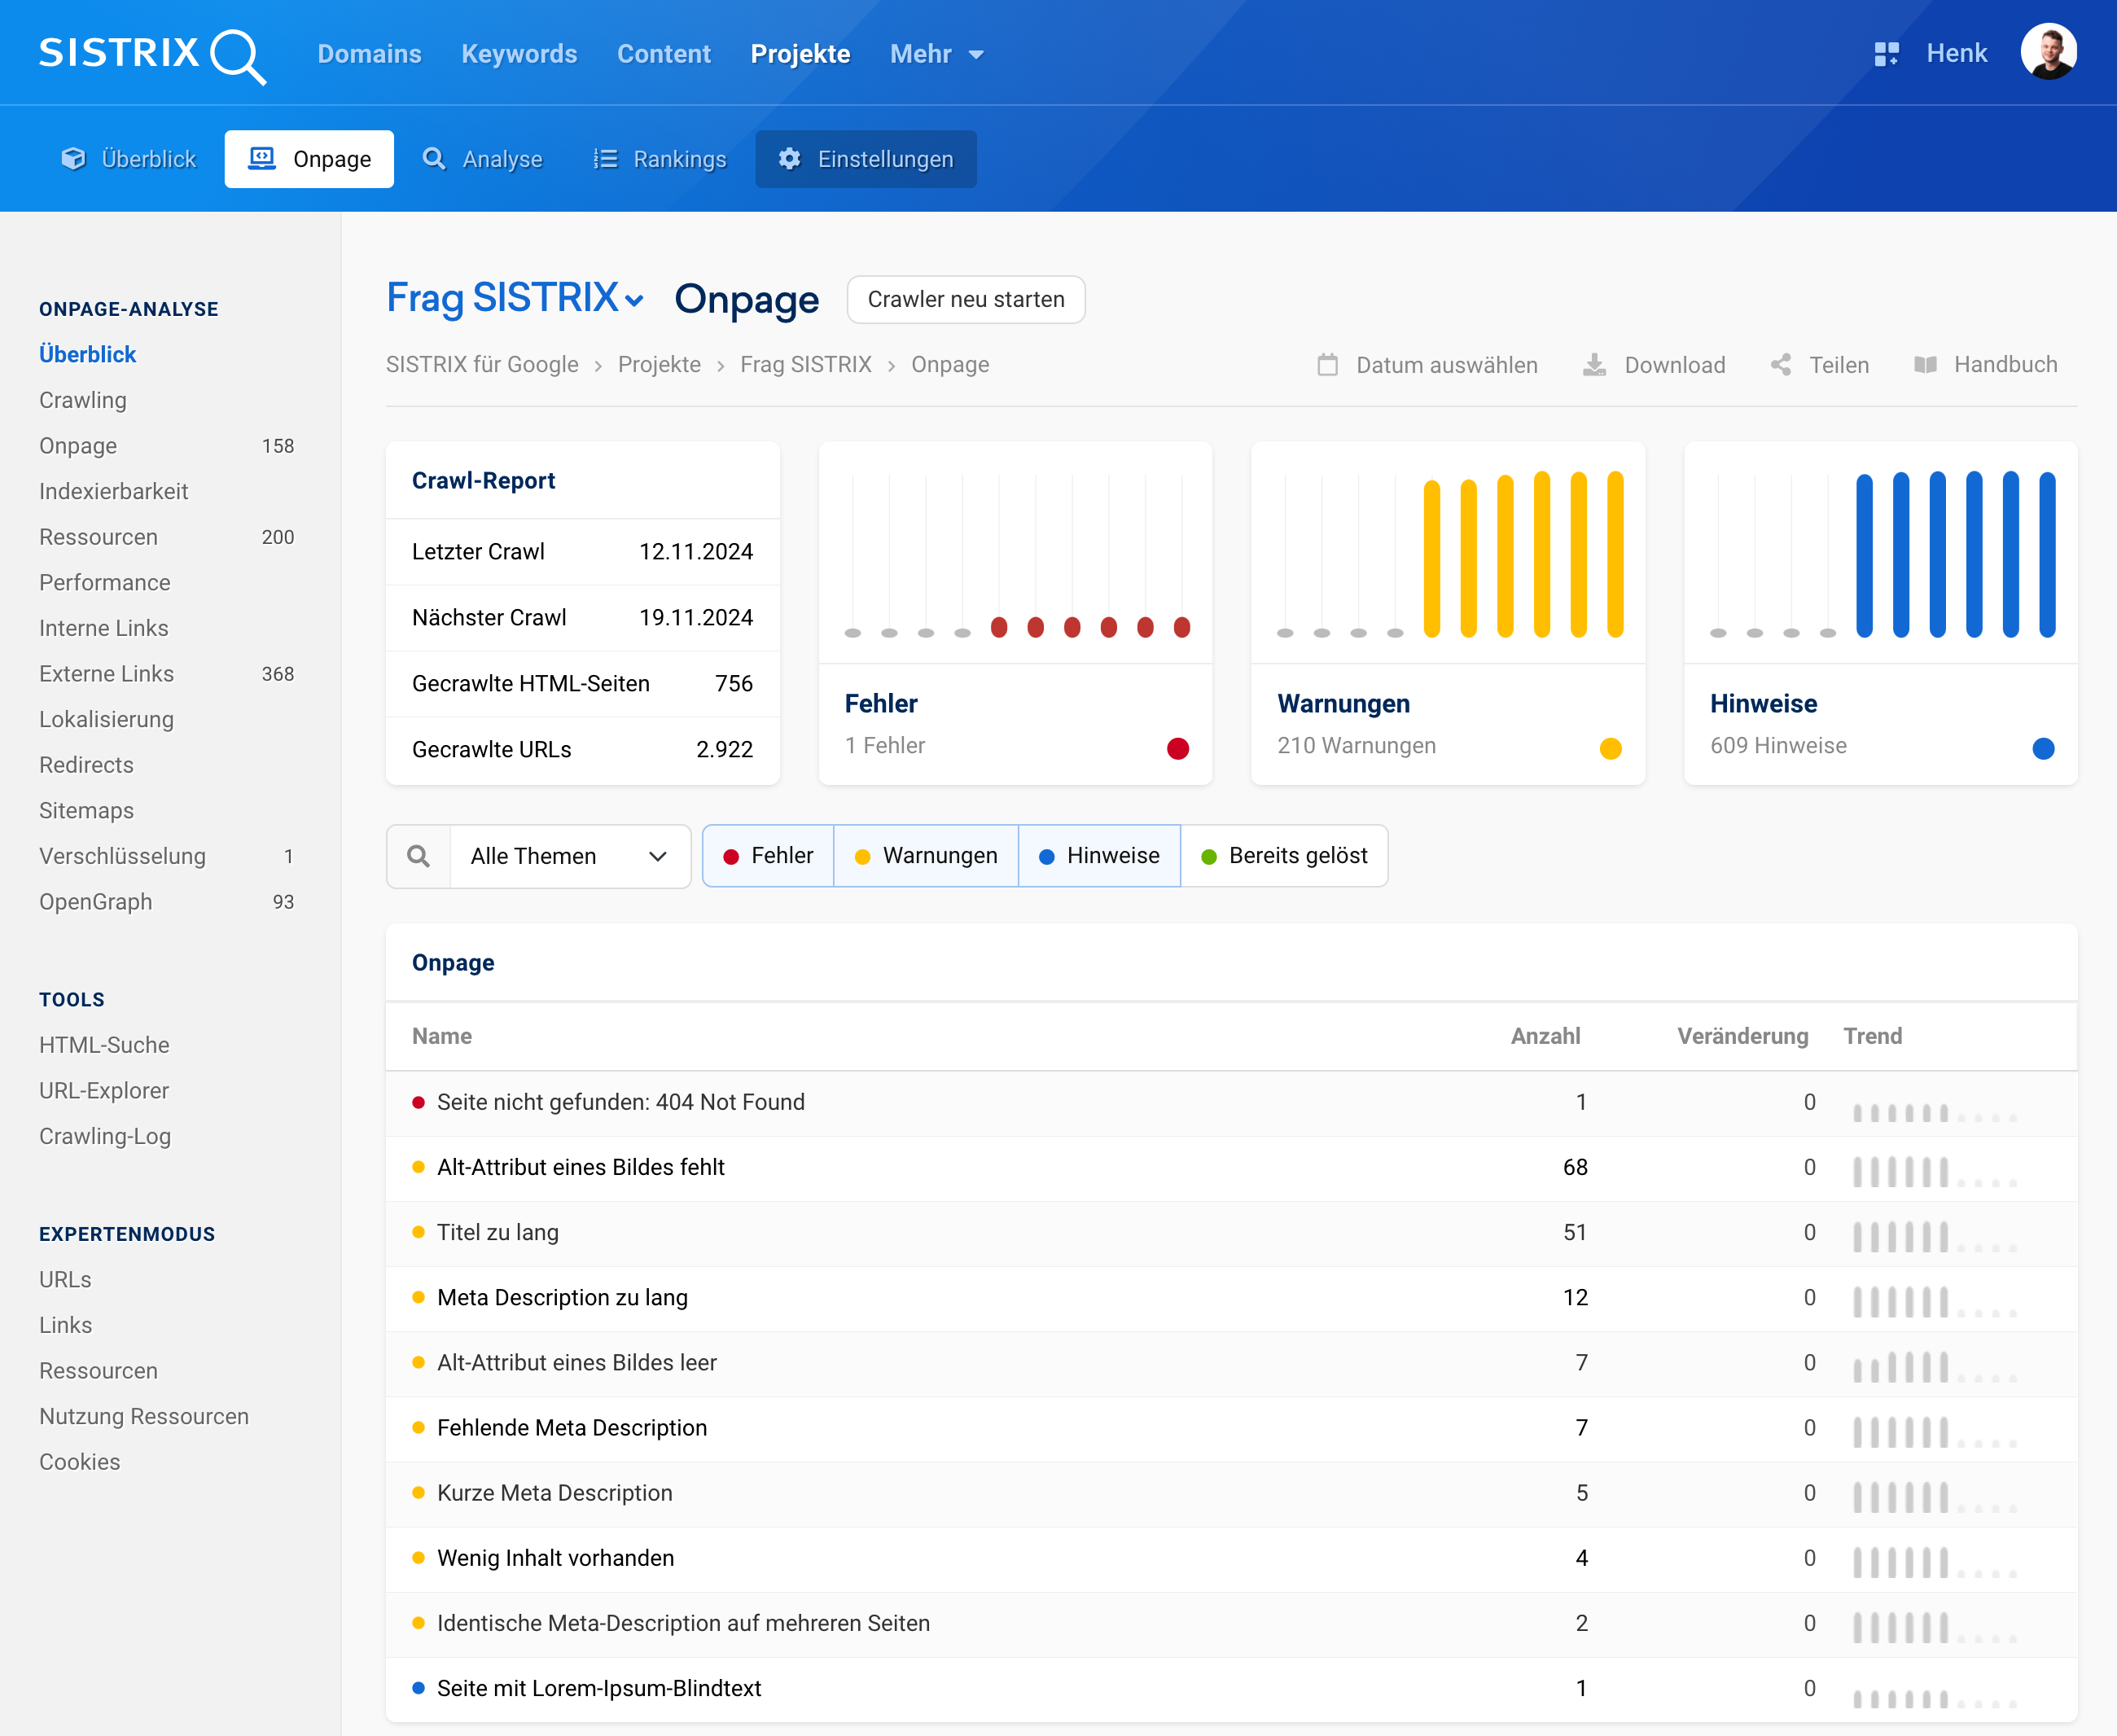Open Performance in the sidebar
Screen dimensions: 2117x1736
tap(105, 582)
